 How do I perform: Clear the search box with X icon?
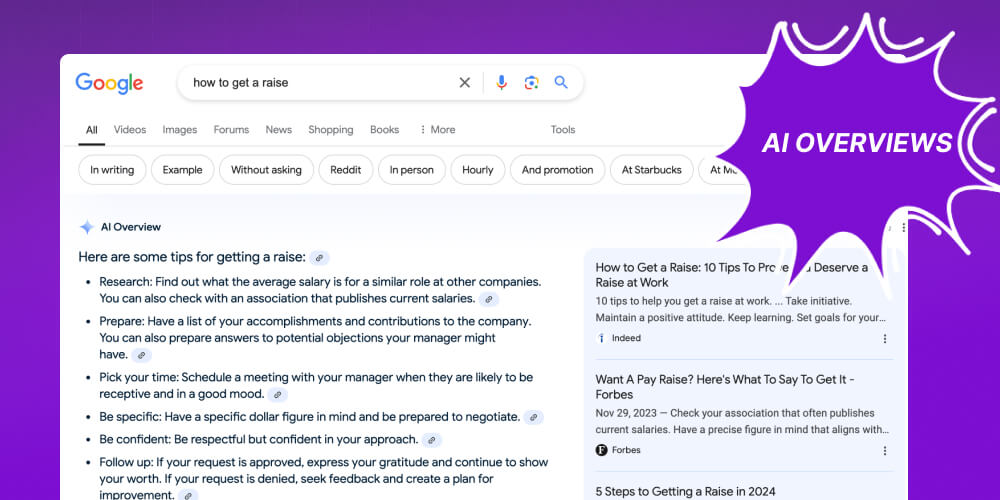(465, 82)
